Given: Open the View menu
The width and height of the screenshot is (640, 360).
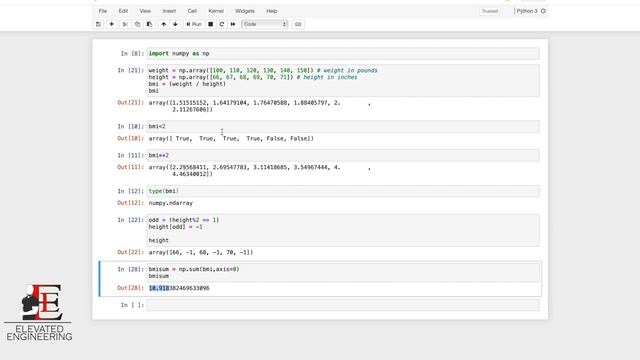Looking at the screenshot, I should (x=145, y=11).
